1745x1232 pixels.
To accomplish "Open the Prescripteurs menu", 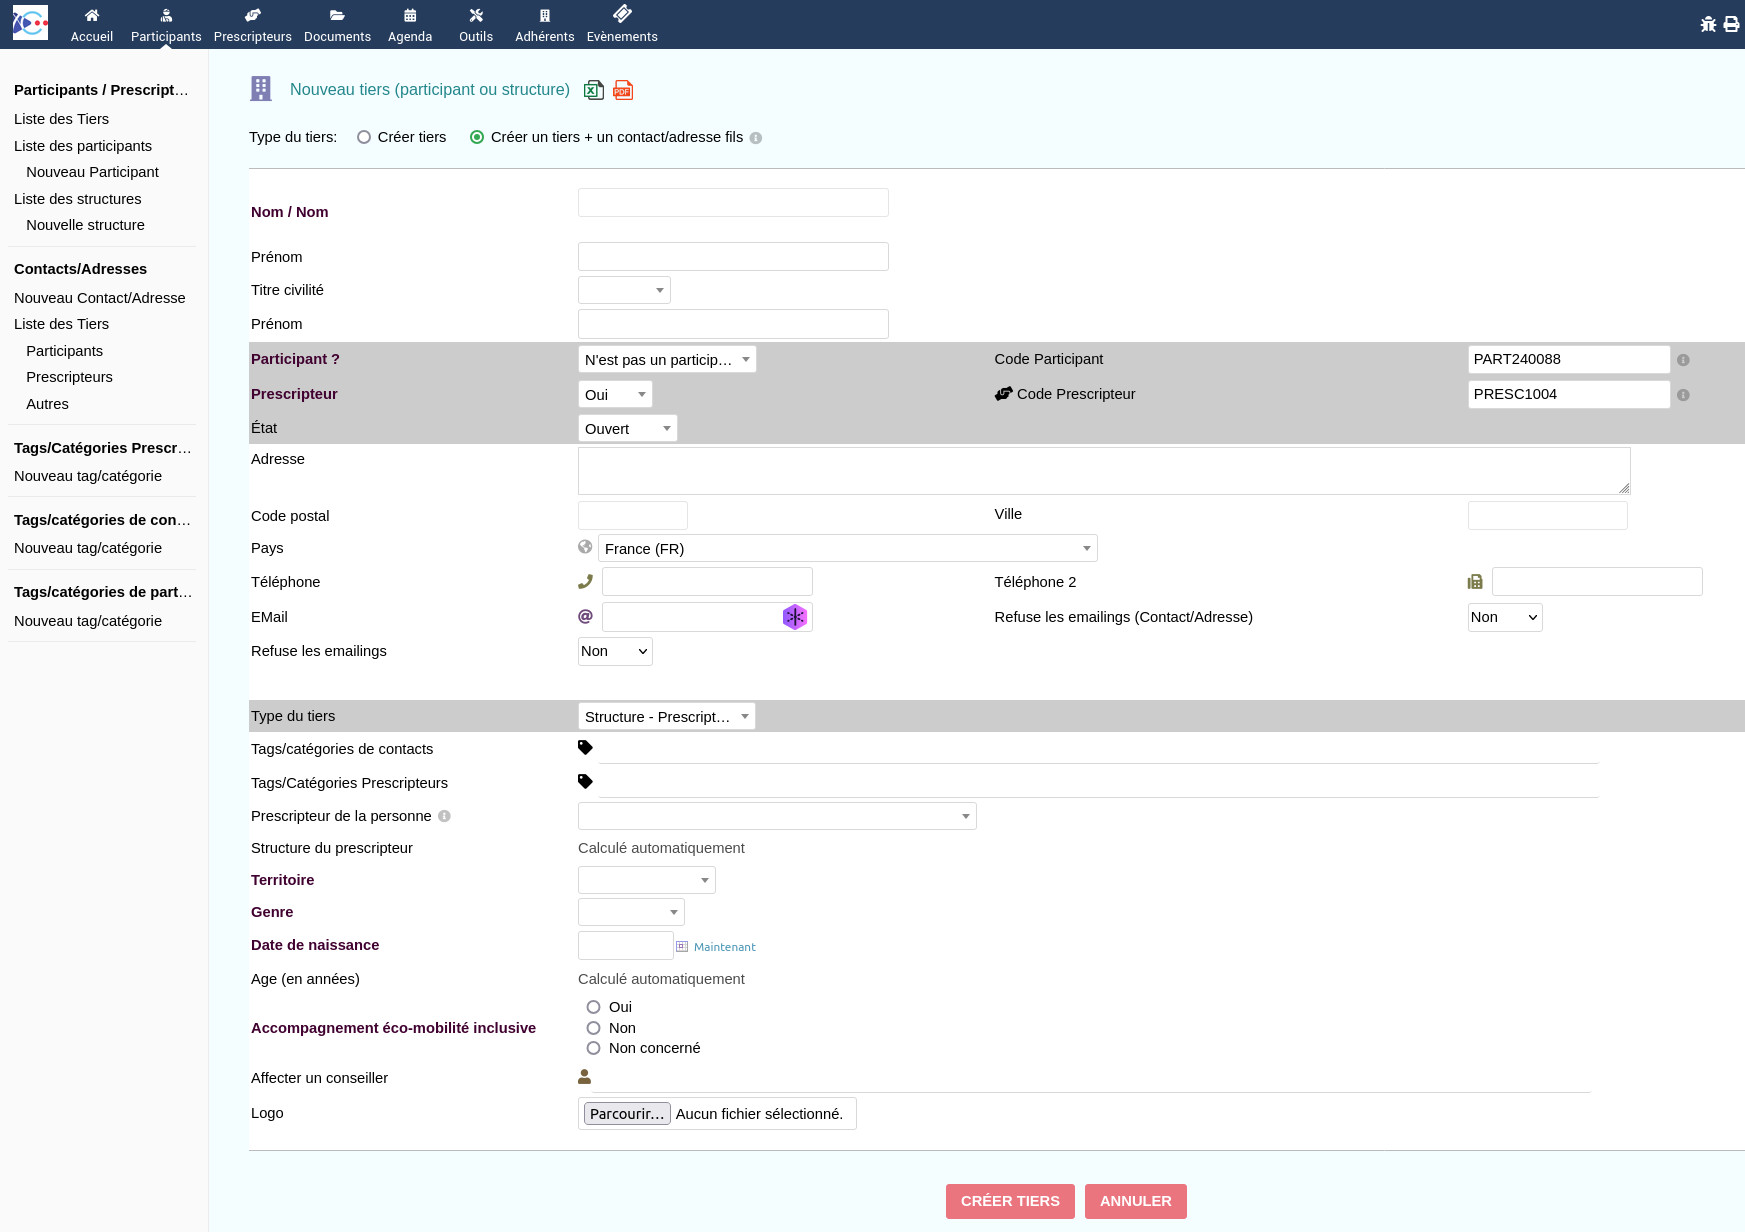I will (x=252, y=24).
